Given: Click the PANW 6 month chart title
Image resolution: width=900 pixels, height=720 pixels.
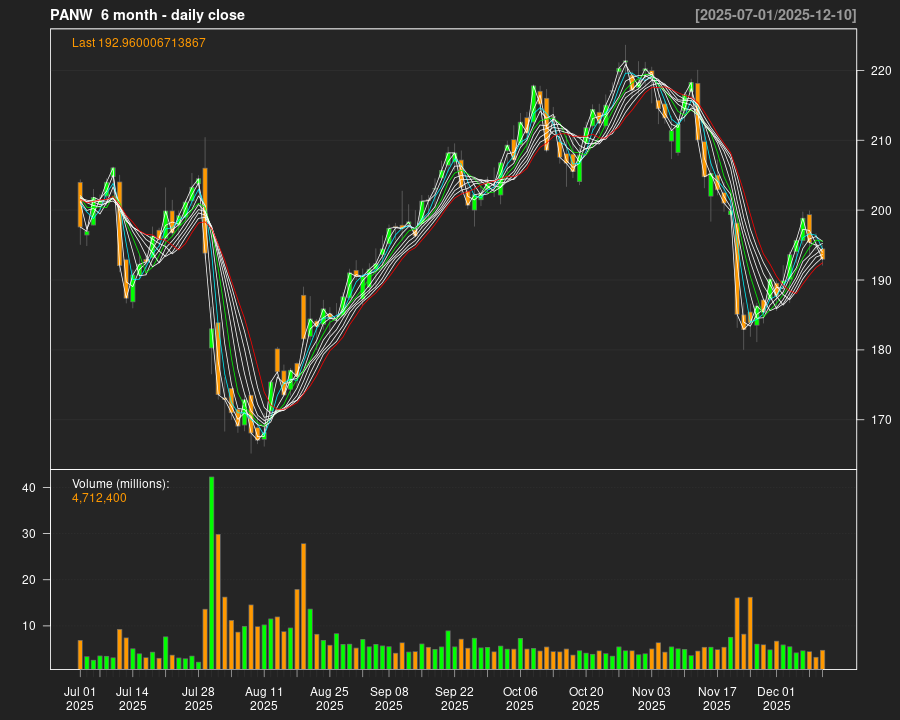Looking at the screenshot, I should click(x=147, y=15).
